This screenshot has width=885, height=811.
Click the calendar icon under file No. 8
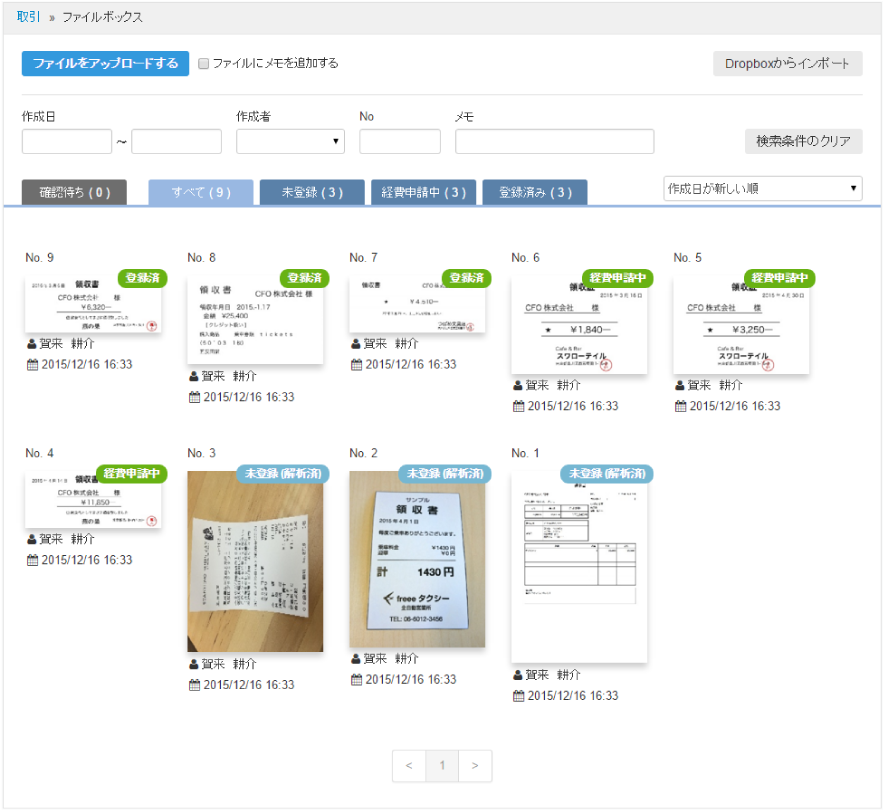coord(194,397)
